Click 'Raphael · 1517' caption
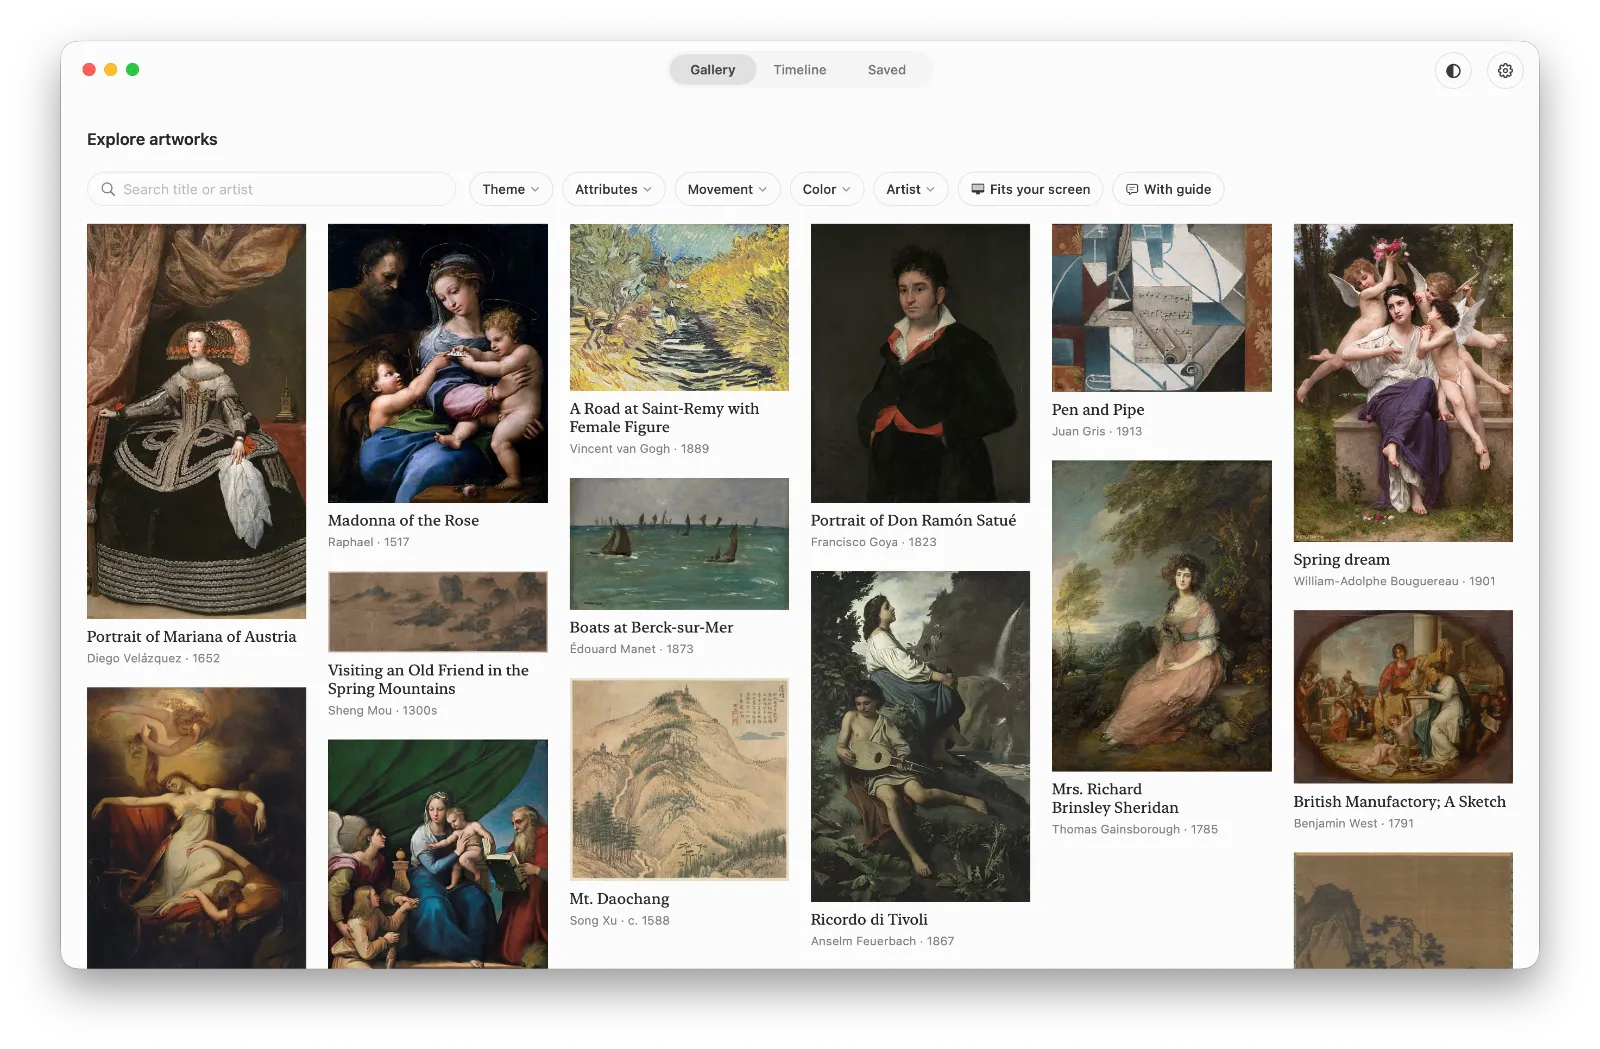The height and width of the screenshot is (1049, 1600). [368, 542]
